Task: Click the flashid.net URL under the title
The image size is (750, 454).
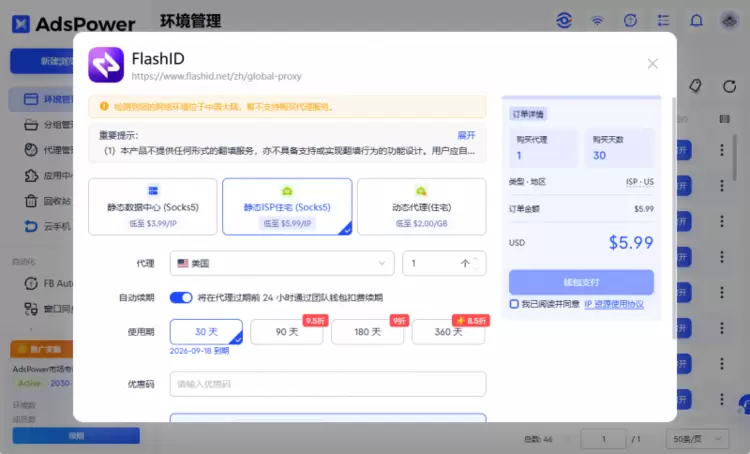Action: coord(216,76)
